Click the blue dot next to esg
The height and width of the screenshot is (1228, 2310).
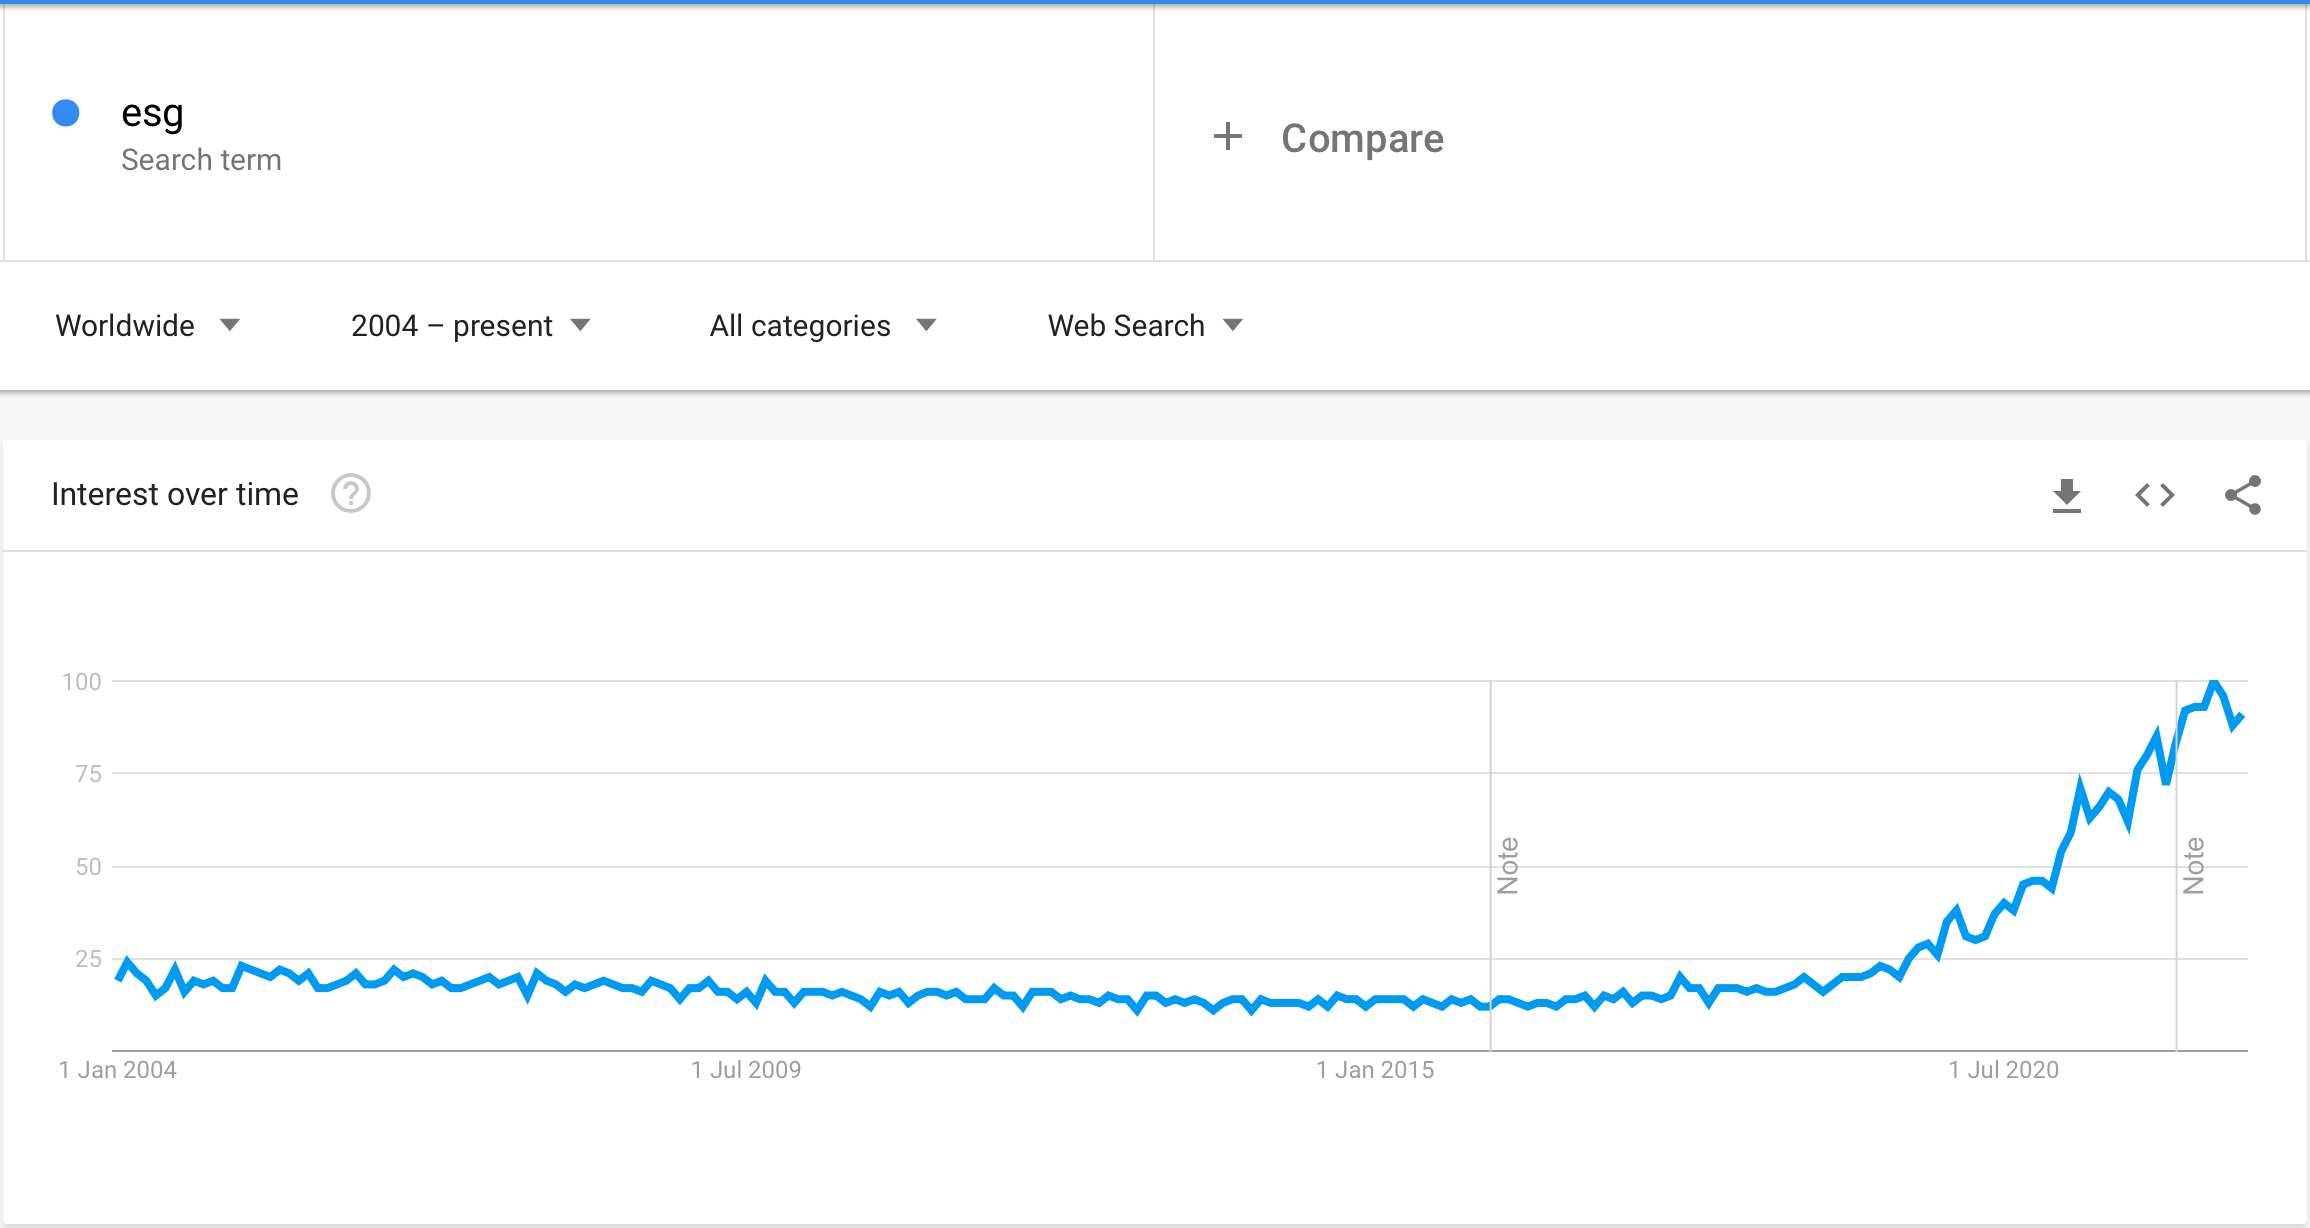pos(66,113)
